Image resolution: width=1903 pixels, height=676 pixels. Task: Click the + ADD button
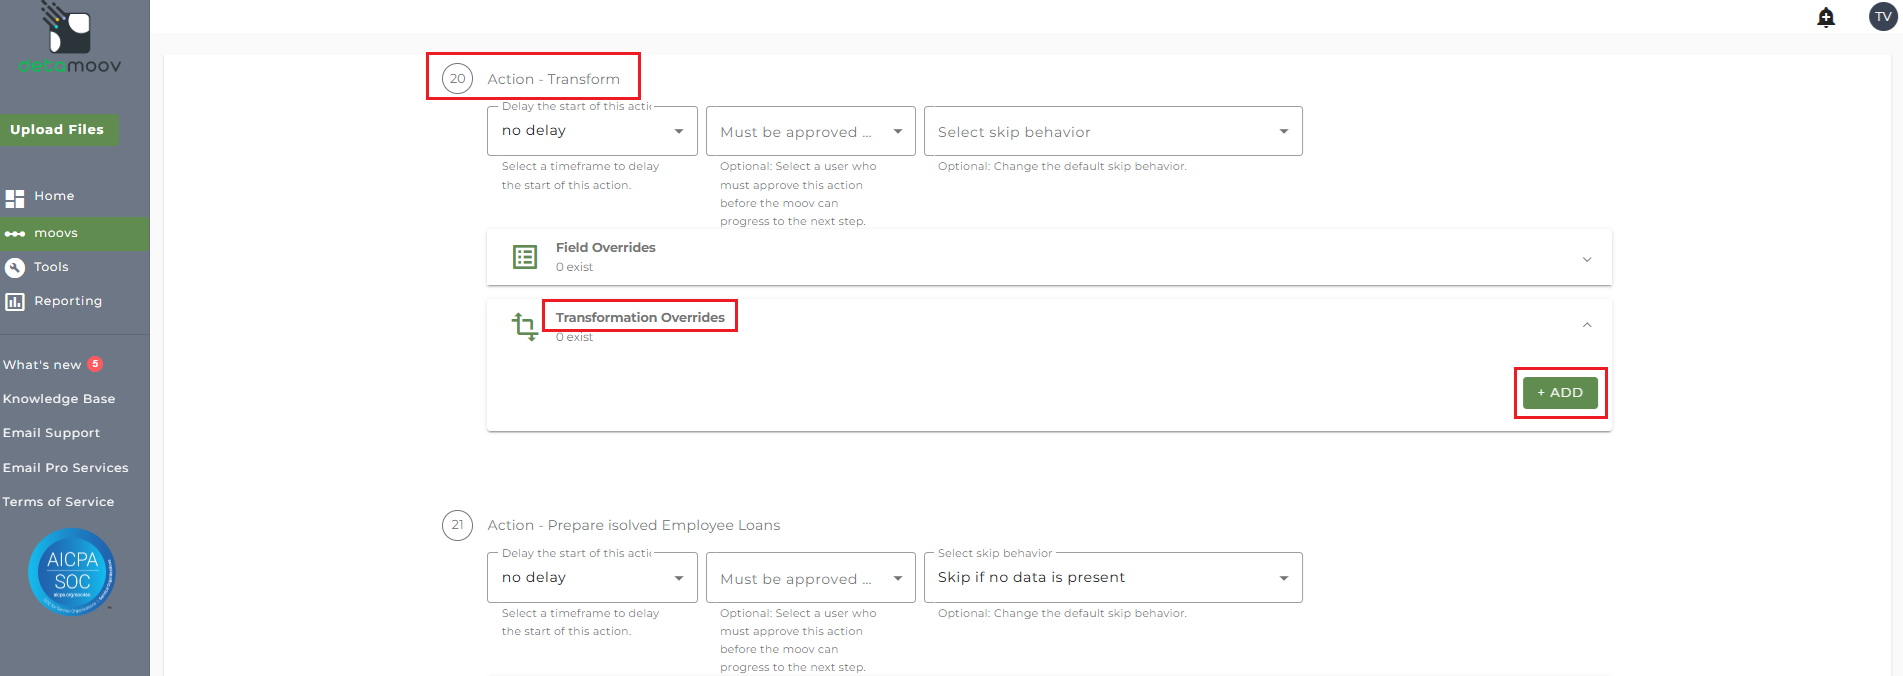pos(1559,393)
